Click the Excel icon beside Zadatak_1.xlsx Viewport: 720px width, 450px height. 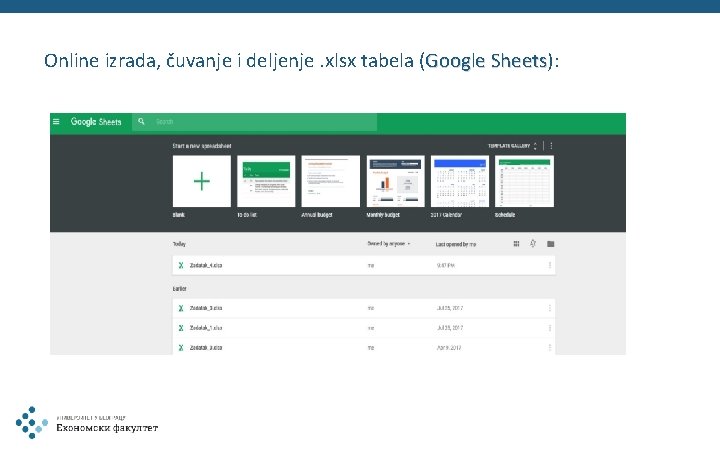tap(181, 328)
